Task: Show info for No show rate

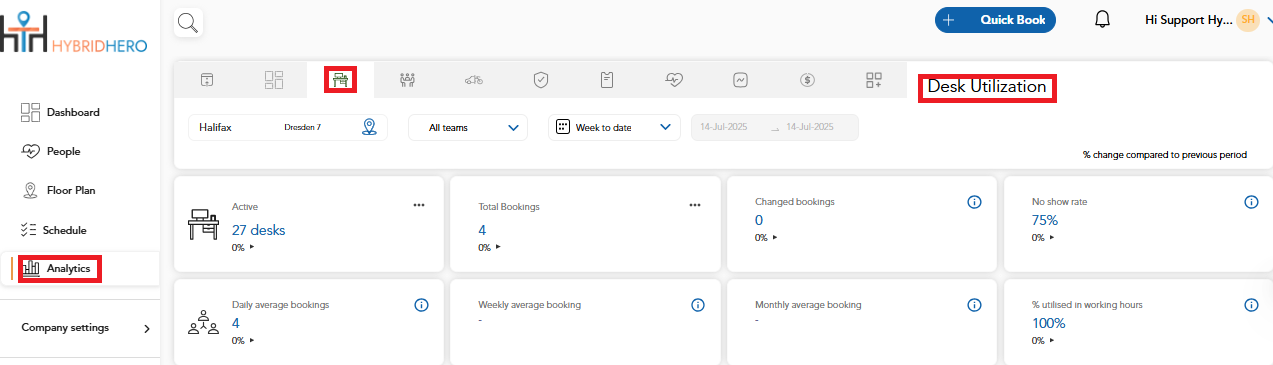Action: point(1250,202)
